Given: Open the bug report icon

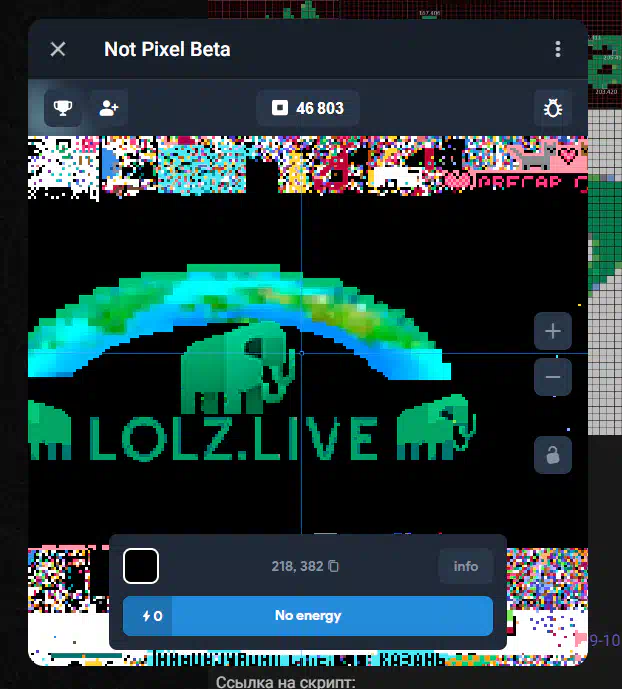Looking at the screenshot, I should tap(553, 108).
